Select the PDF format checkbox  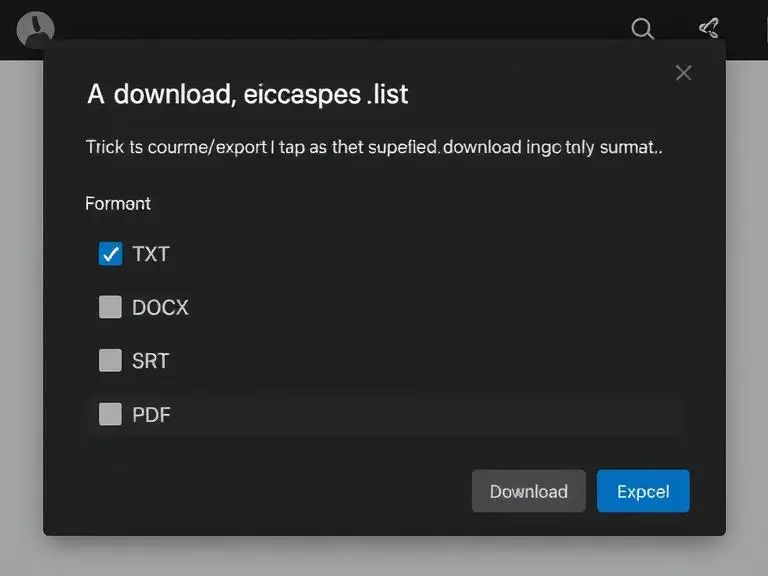tap(110, 414)
